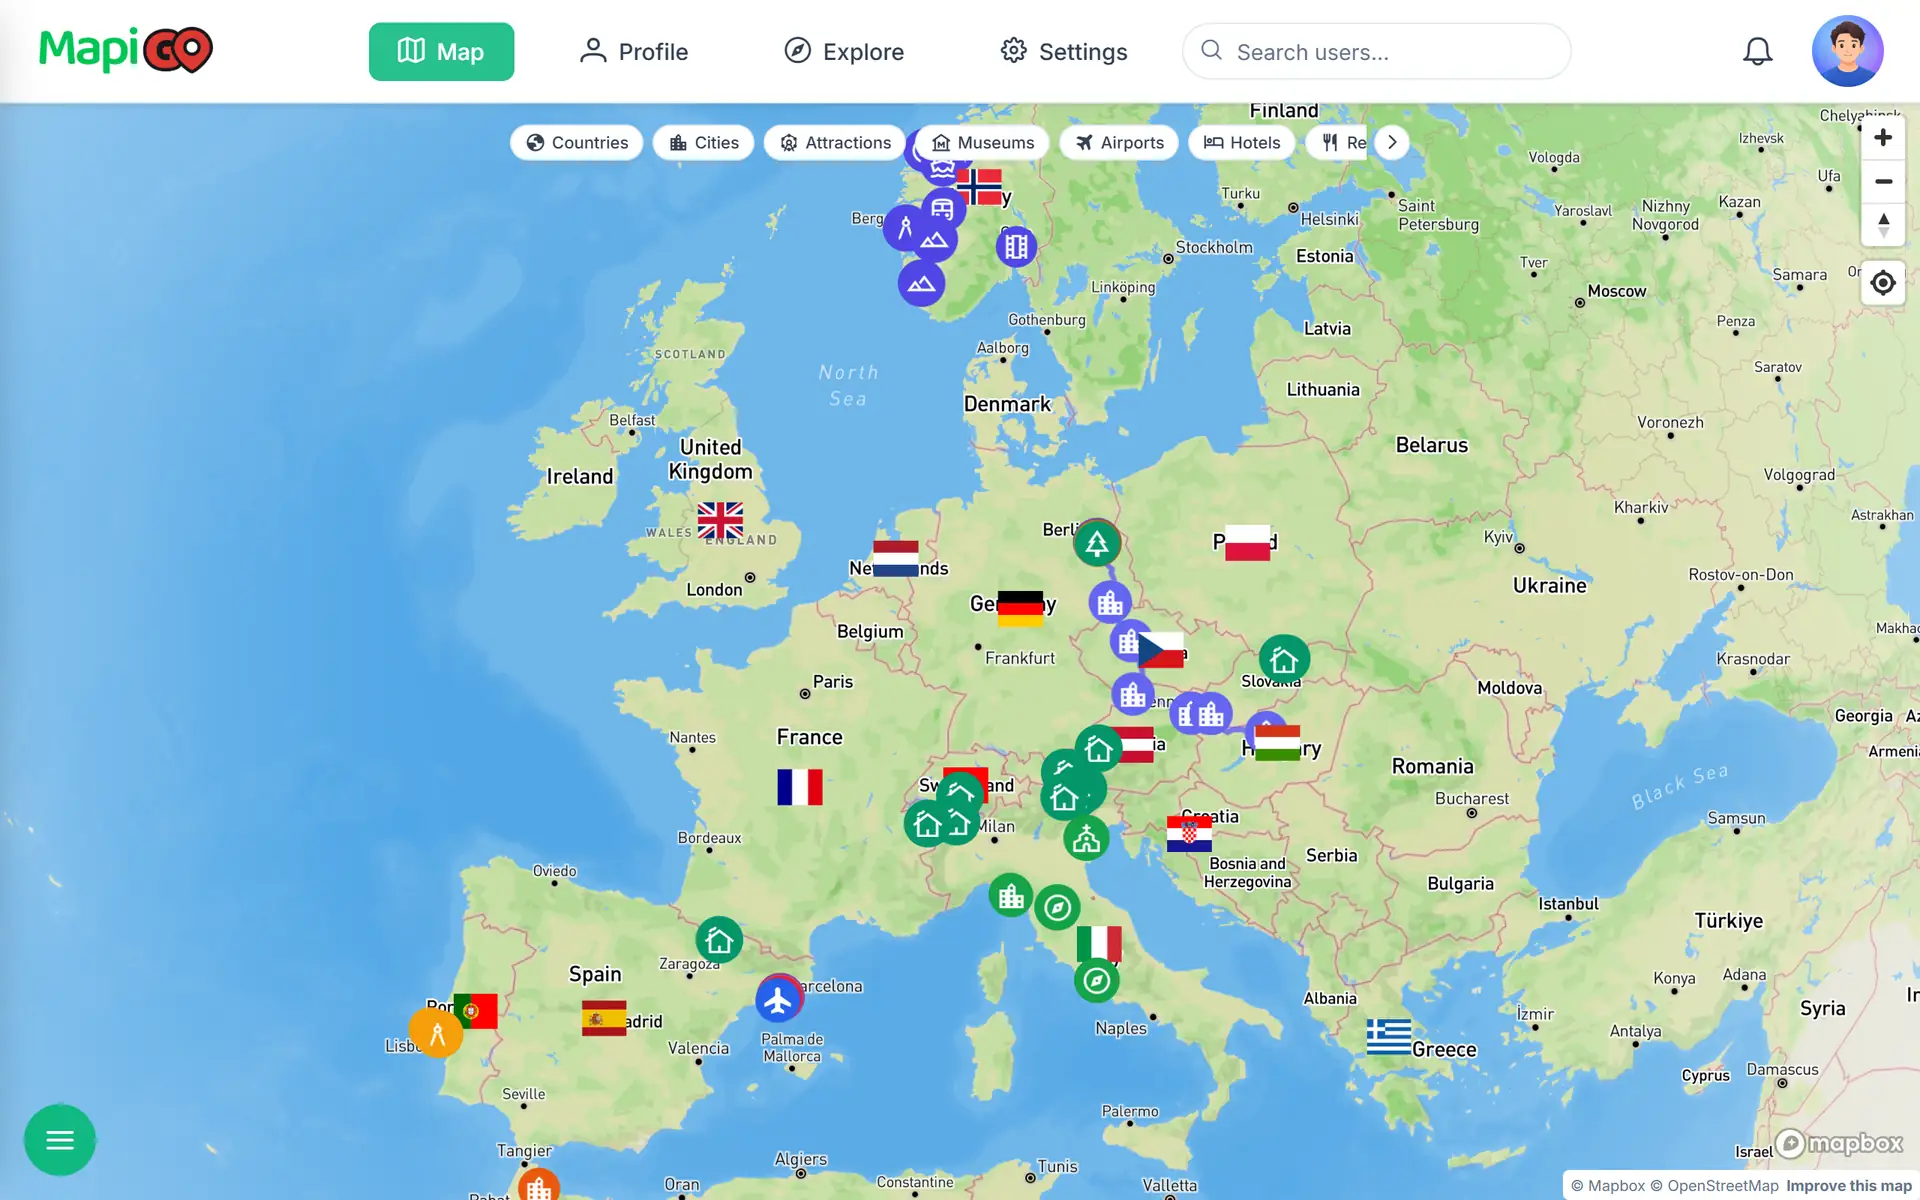Screen dimensions: 1920x1200
Task: Click the building marker near Tangier
Action: pos(539,1186)
